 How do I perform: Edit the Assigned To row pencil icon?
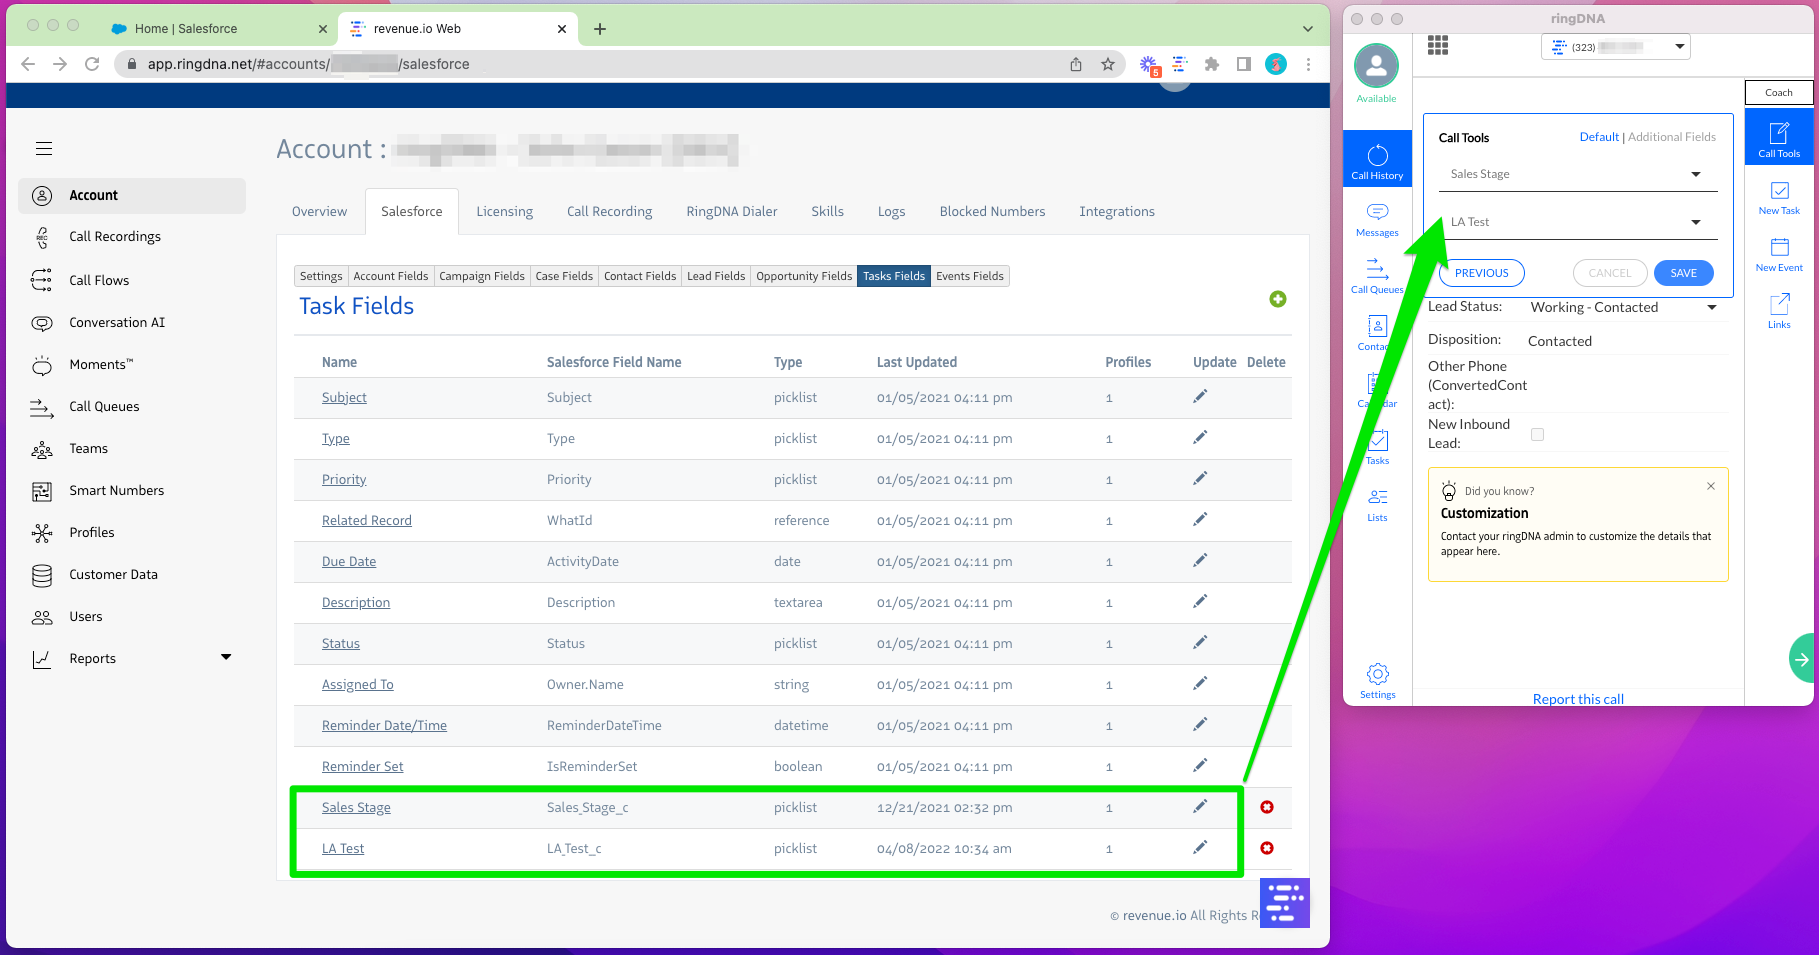coord(1200,684)
